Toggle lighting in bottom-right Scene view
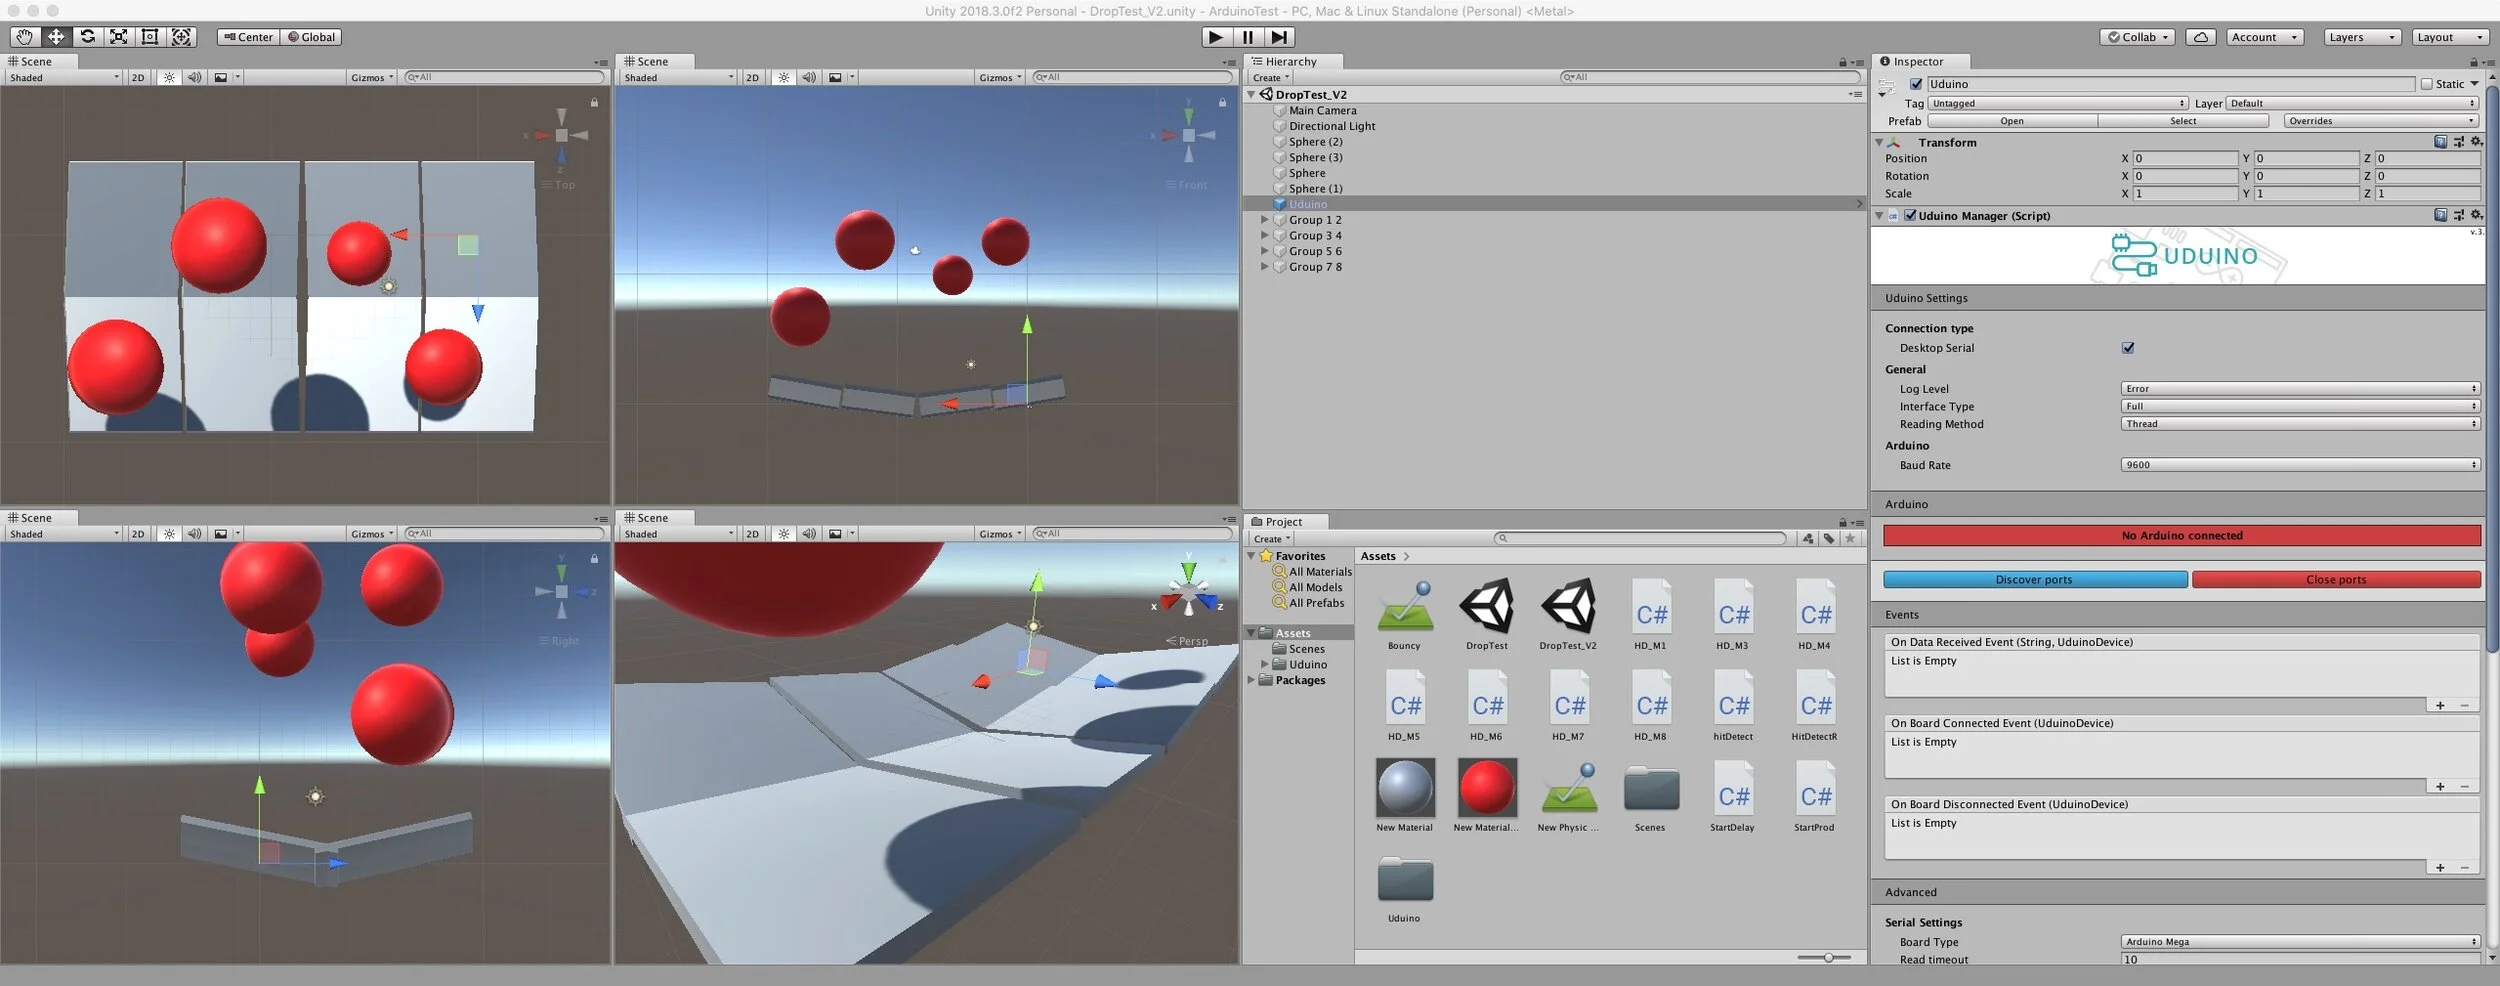 coord(784,534)
